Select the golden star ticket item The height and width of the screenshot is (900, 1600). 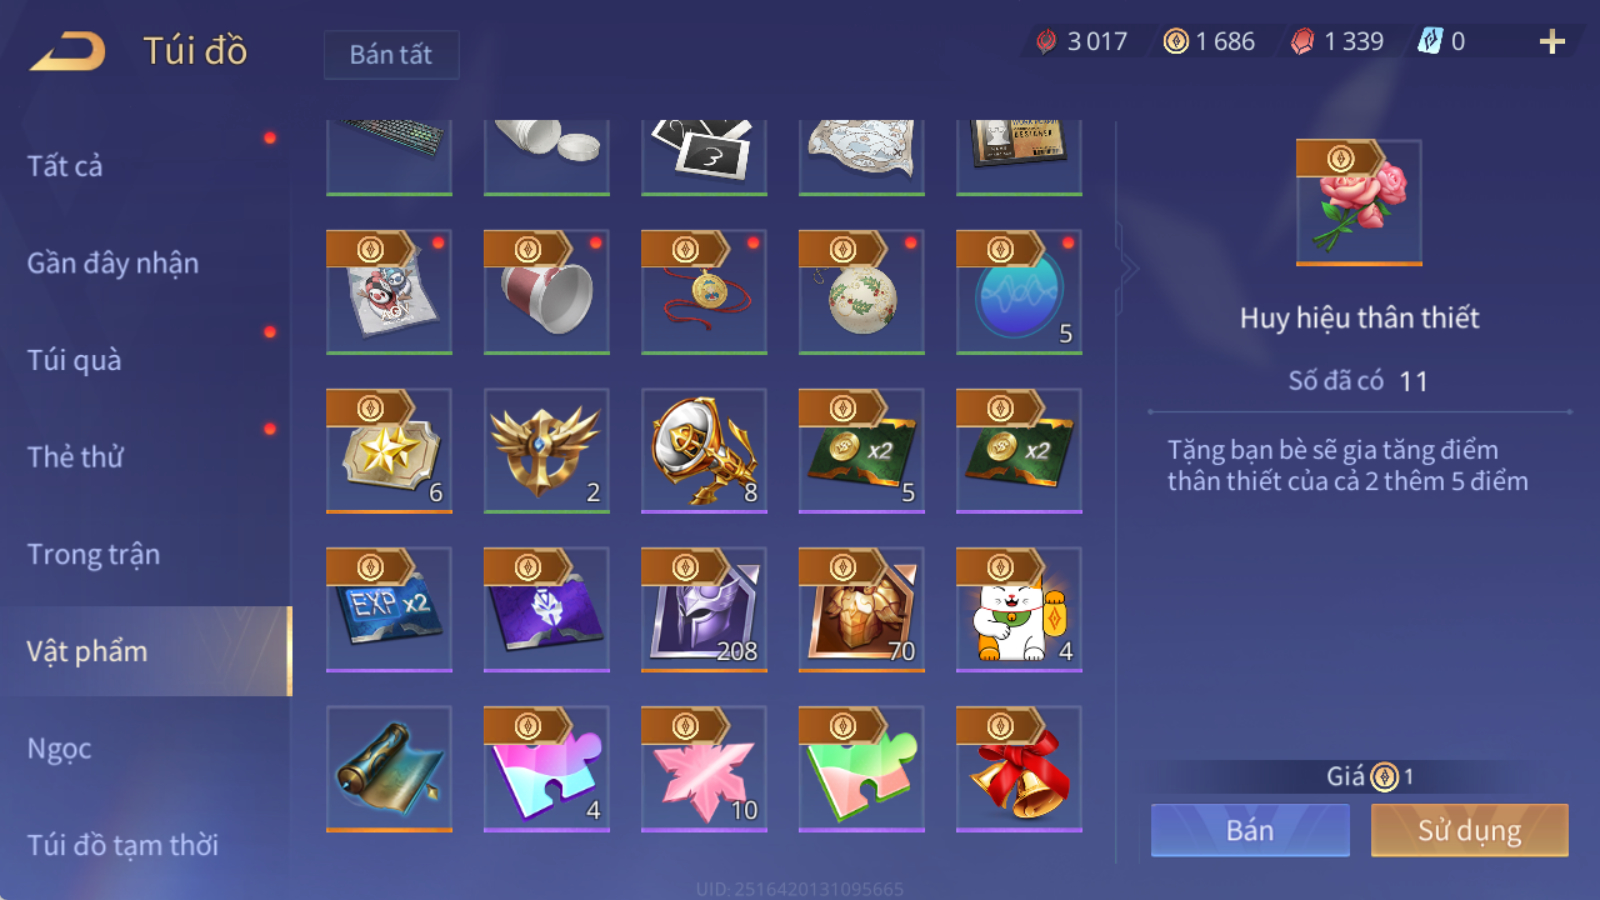point(389,451)
